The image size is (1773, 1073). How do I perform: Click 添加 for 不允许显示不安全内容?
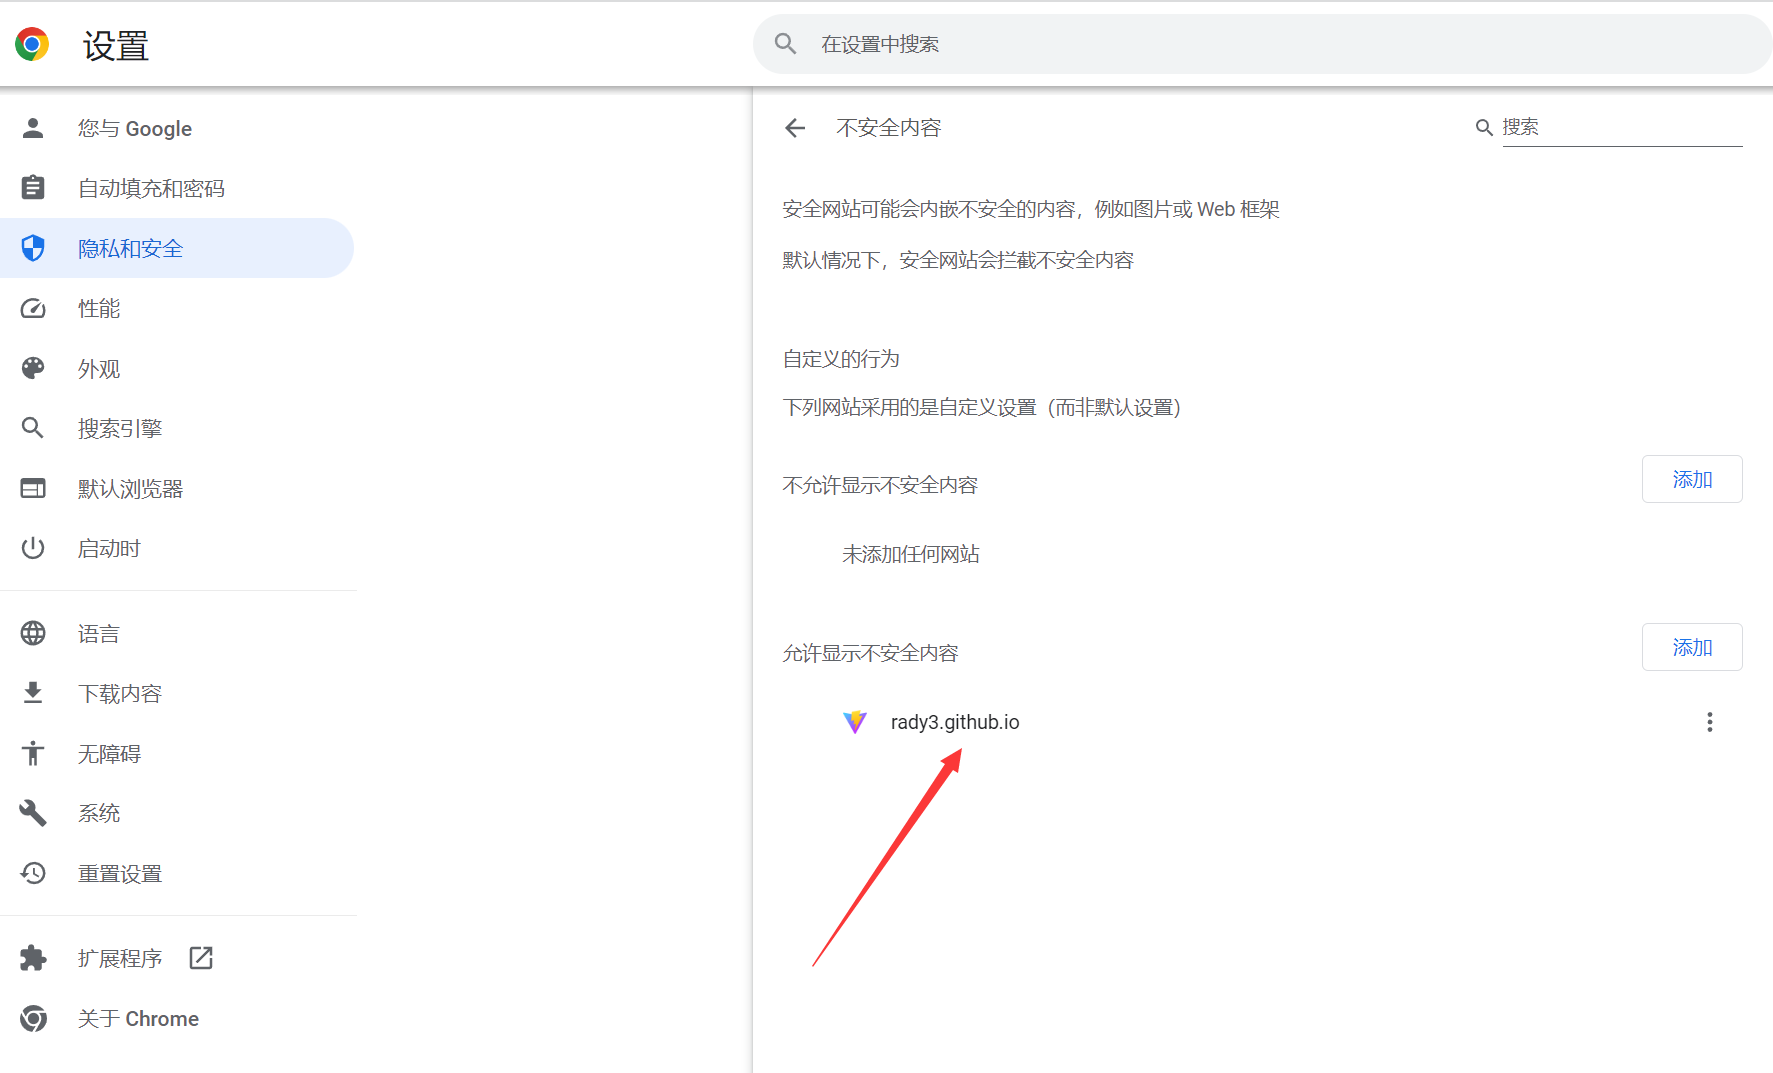point(1692,479)
